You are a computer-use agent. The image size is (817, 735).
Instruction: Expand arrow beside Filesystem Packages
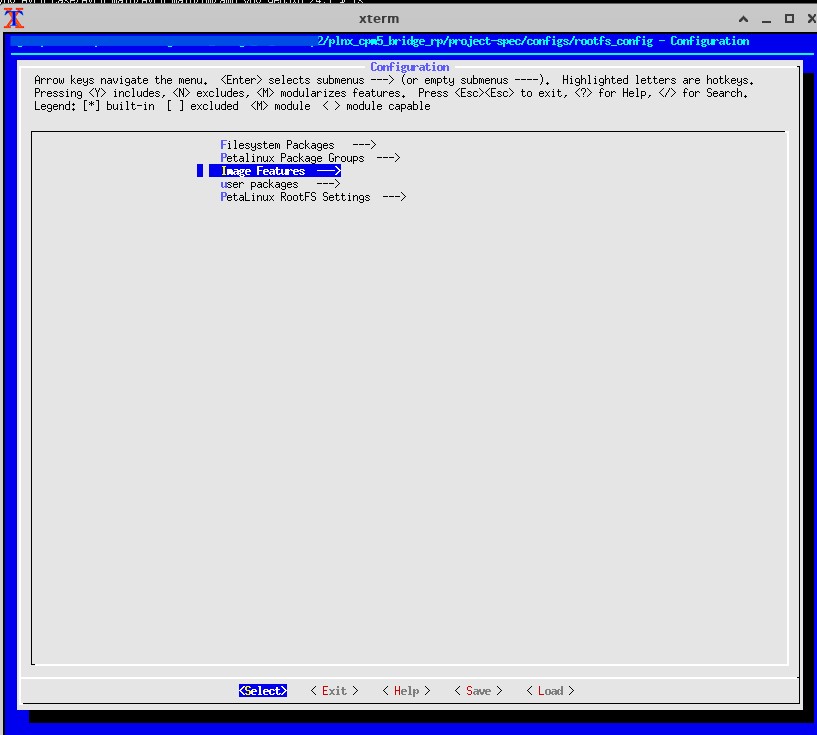364,145
